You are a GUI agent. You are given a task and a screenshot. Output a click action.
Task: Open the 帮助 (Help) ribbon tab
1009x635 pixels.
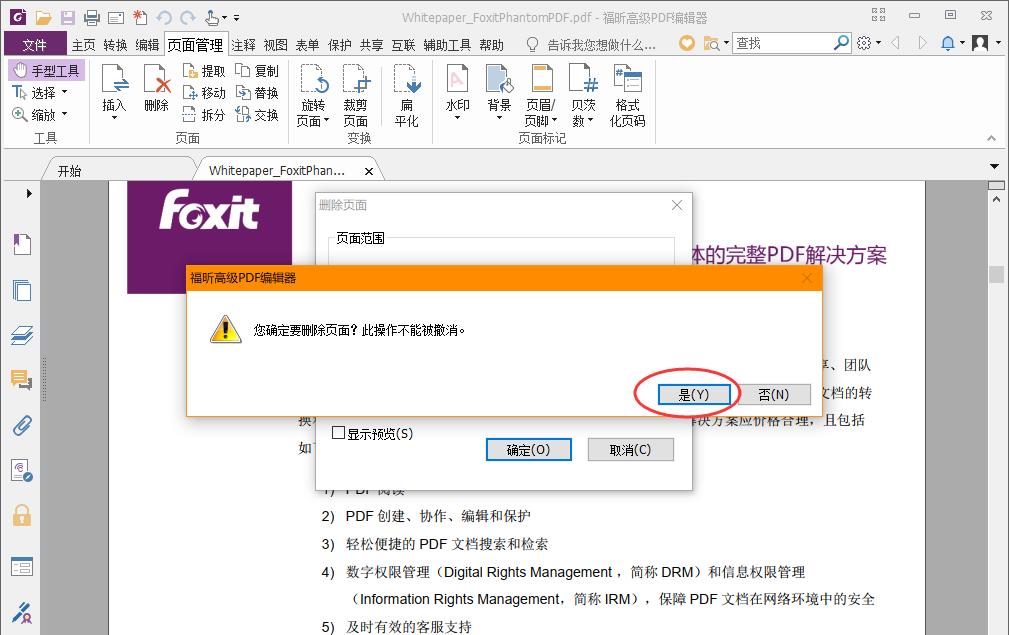coord(492,45)
